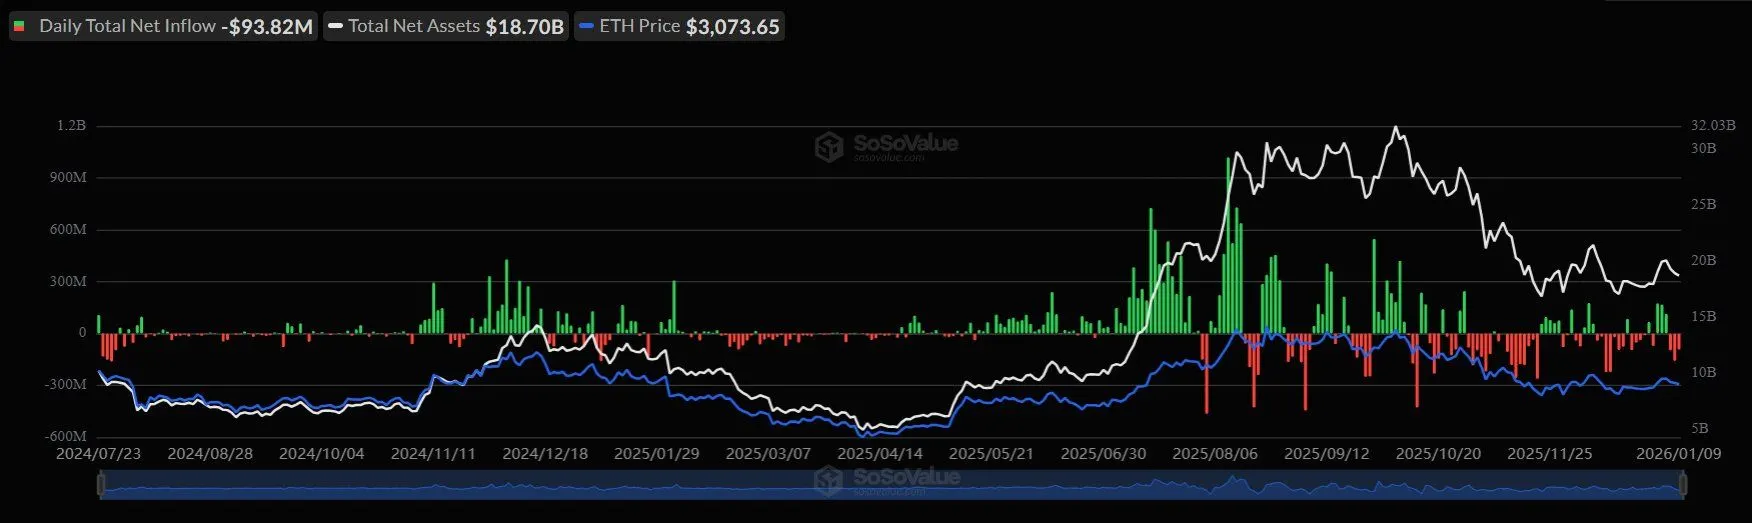Grab the left handle of range navigator
The width and height of the screenshot is (1752, 523).
click(x=100, y=485)
